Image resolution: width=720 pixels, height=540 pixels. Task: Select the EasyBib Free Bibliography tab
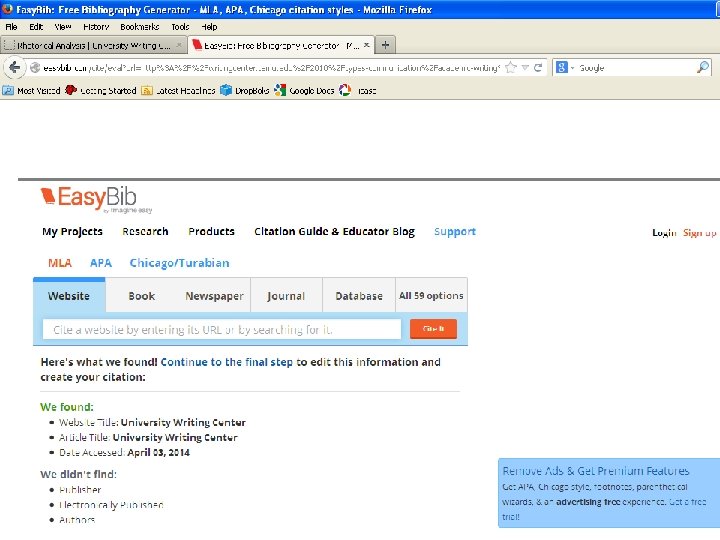click(281, 45)
